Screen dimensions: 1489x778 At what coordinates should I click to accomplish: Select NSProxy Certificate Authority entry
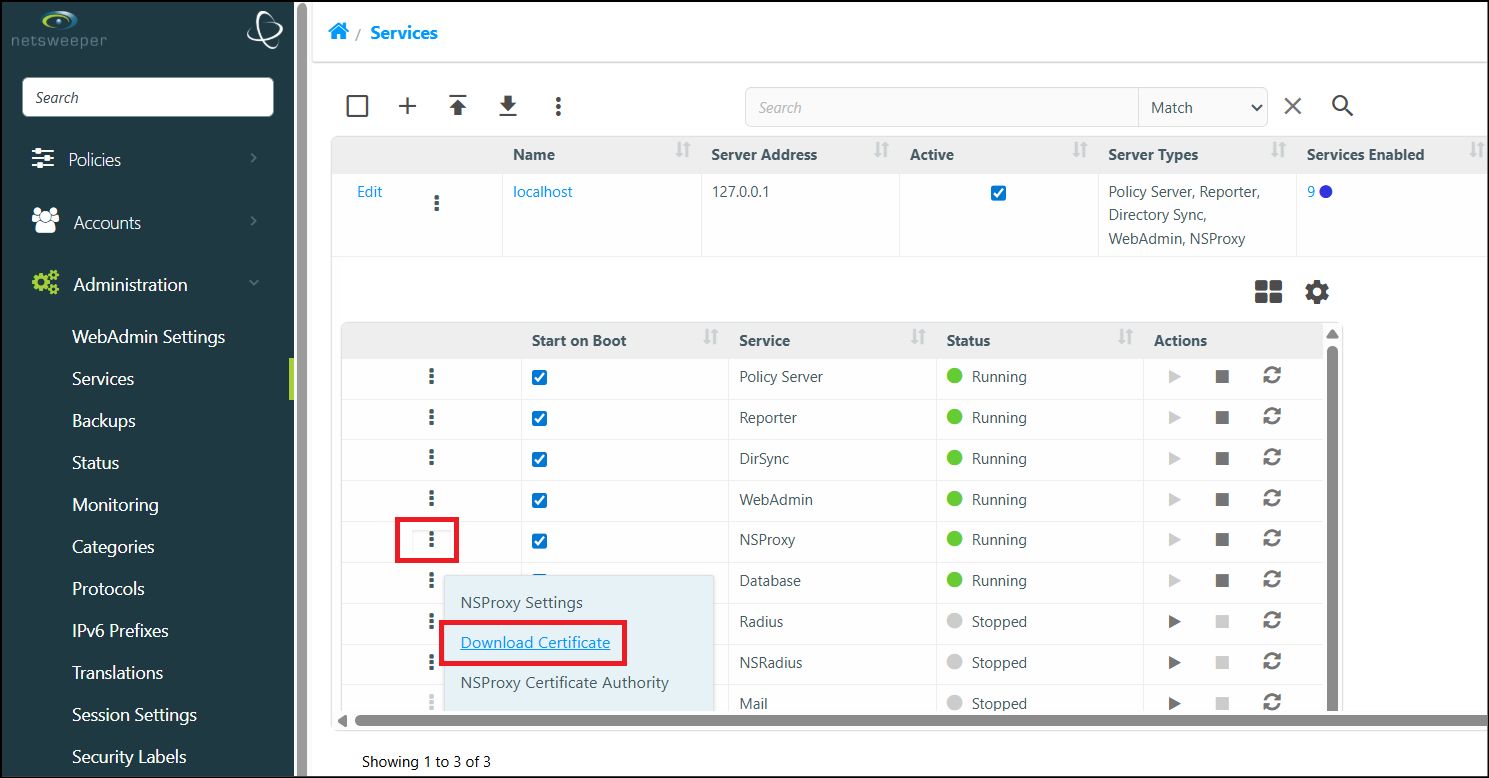564,682
